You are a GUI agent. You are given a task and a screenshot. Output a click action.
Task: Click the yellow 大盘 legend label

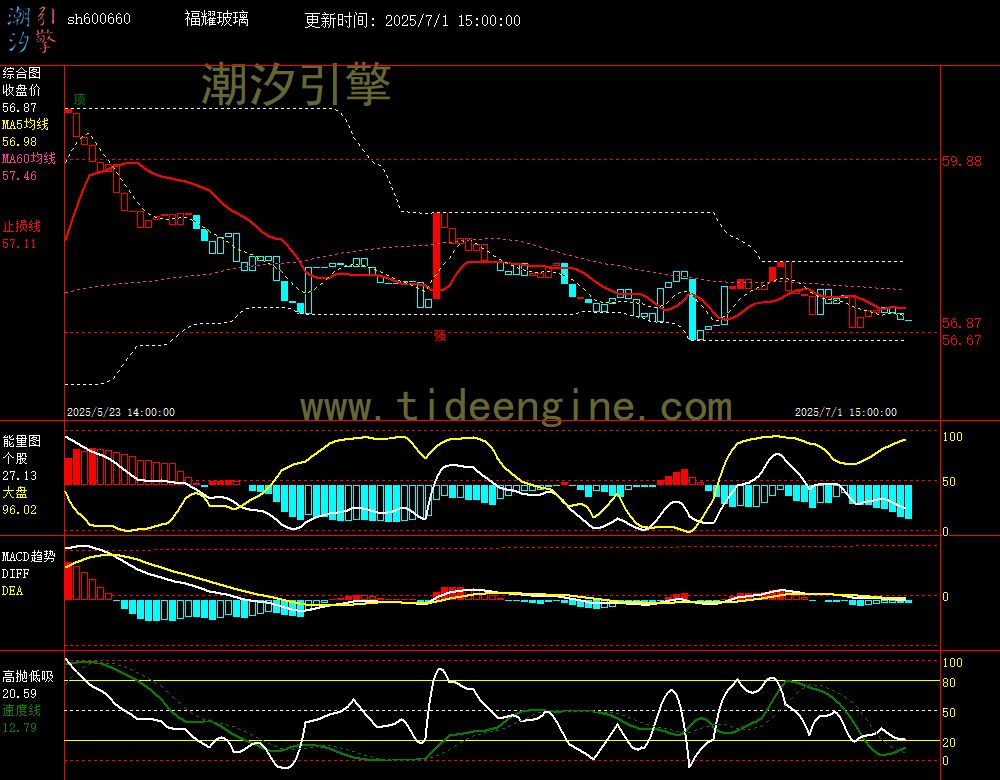click(15, 492)
